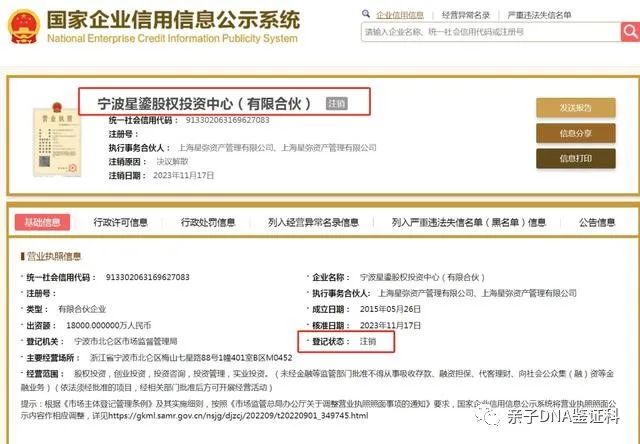640x444 pixels.
Task: Click the 注销 status badge beside company name
Action: tap(337, 104)
